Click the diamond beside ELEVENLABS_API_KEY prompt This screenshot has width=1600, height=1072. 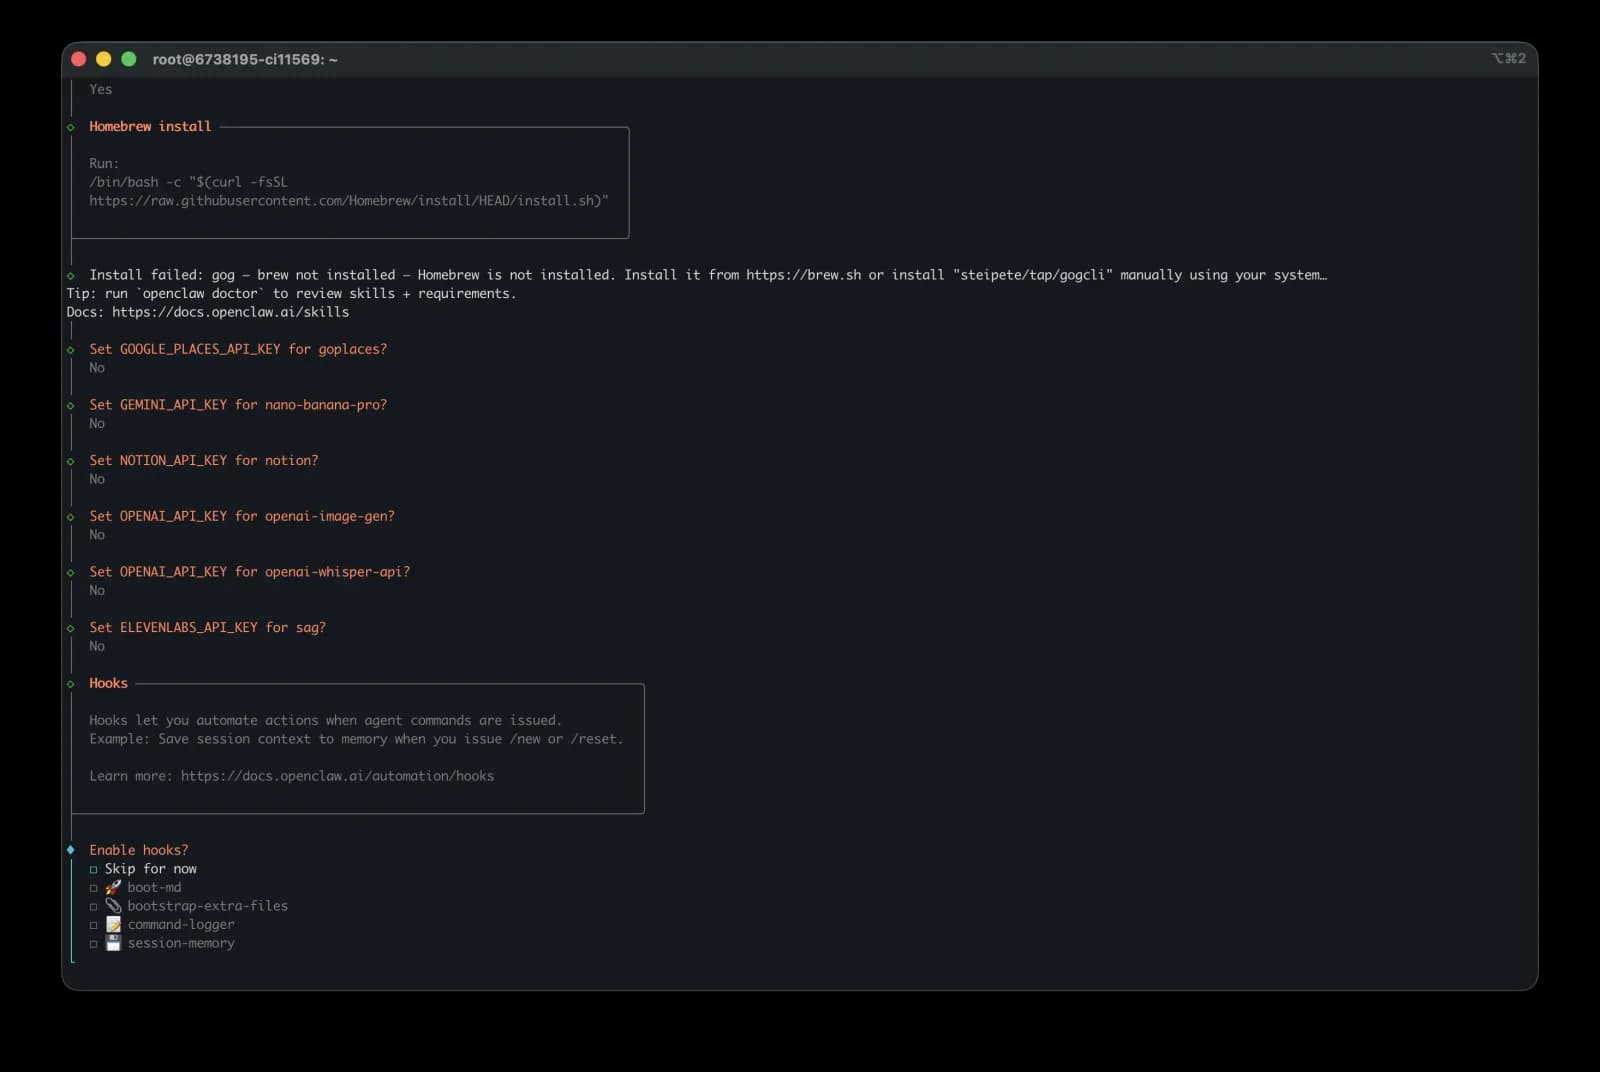coord(71,628)
